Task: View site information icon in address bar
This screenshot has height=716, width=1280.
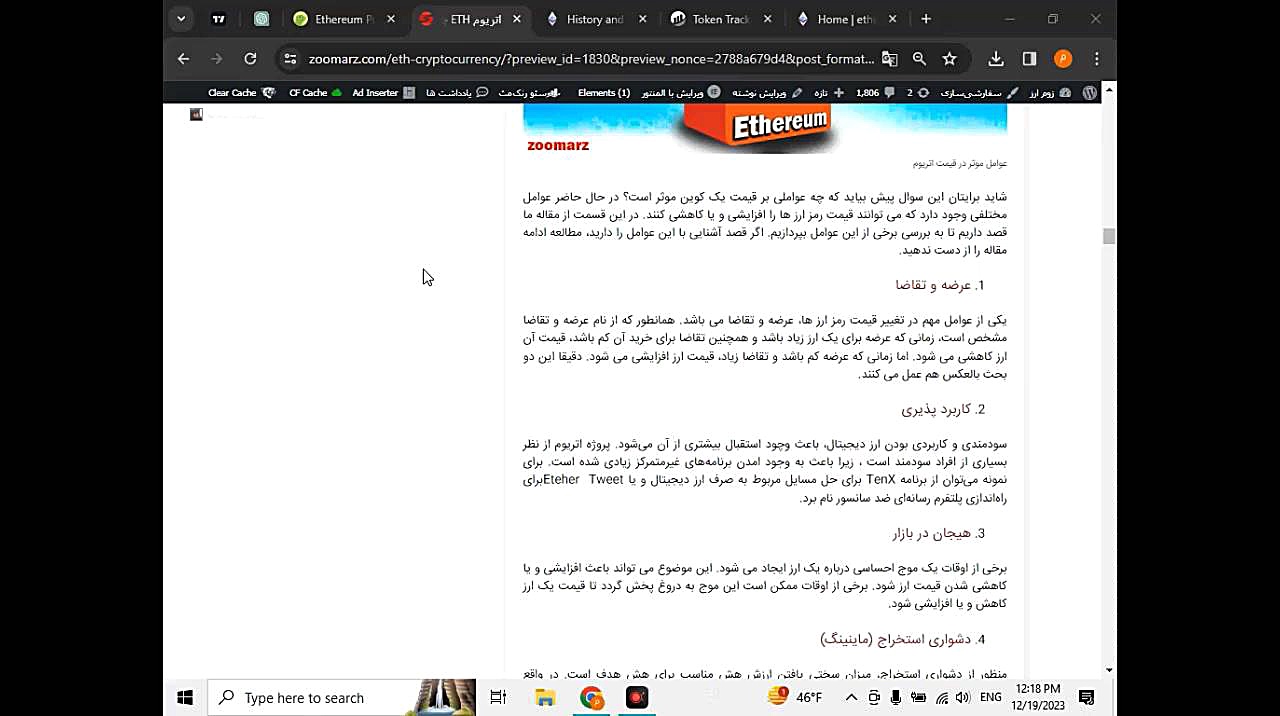Action: click(x=290, y=59)
